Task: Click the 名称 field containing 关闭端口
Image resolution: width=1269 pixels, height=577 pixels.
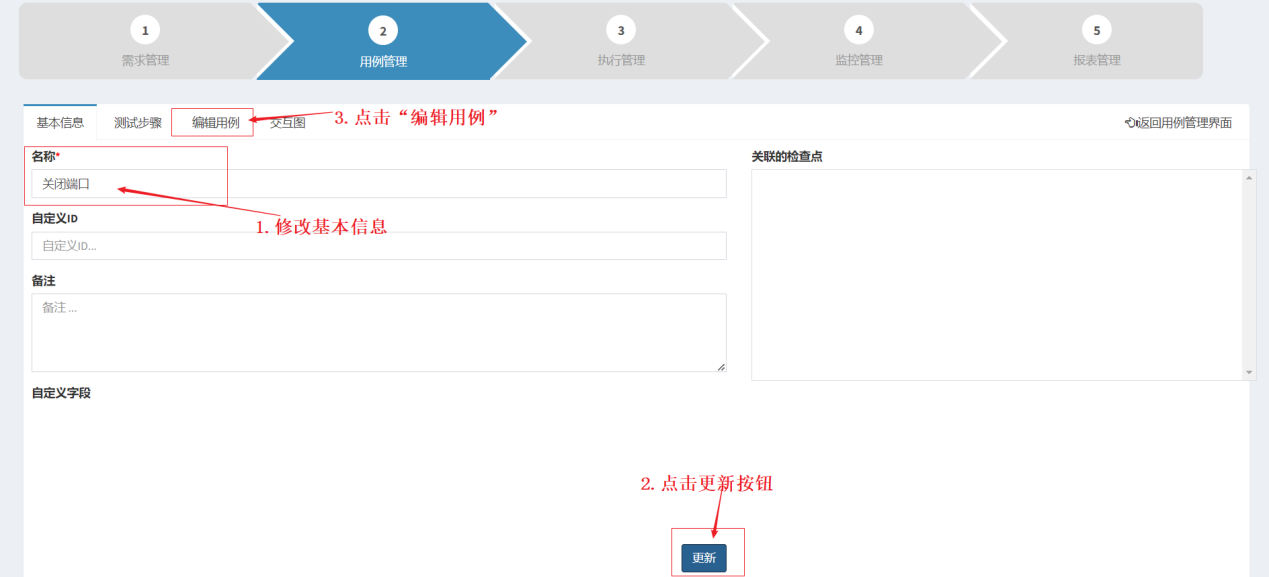Action: coord(379,184)
